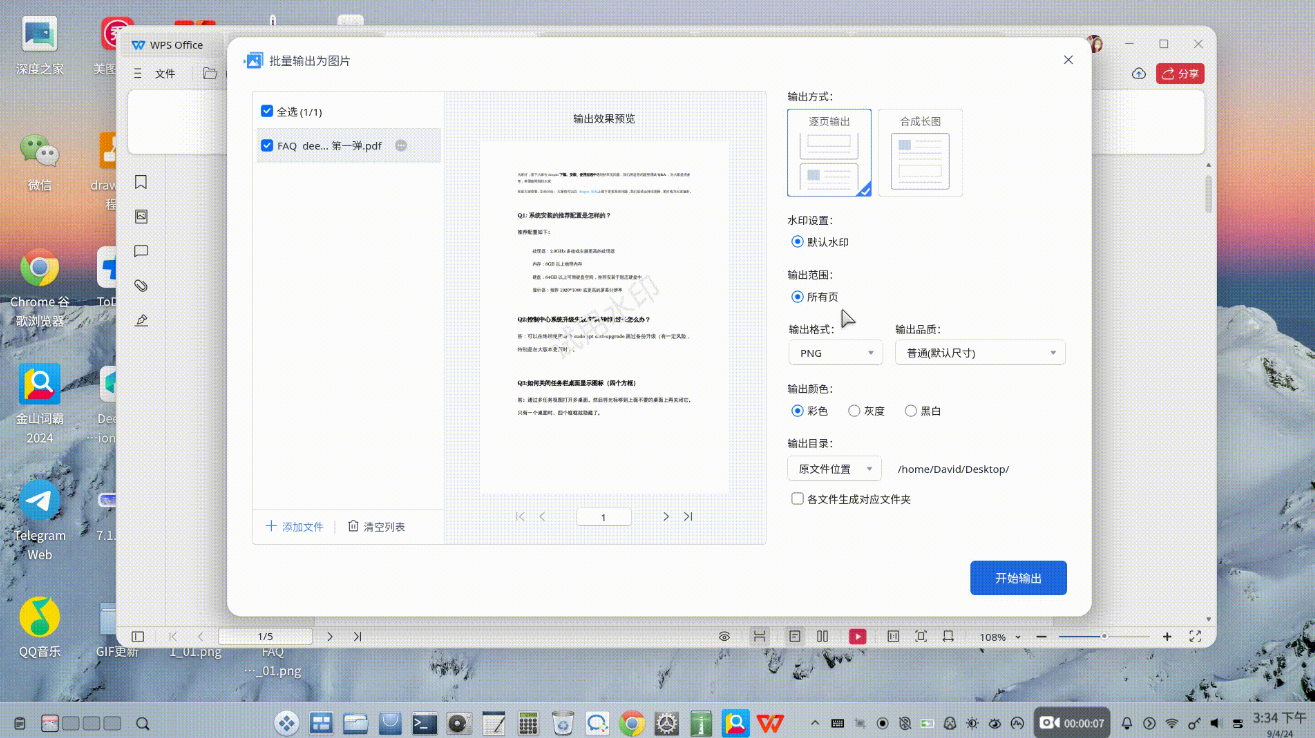Click the more options icon beside FAQ pdf
Viewport: 1315px width, 738px height.
(401, 146)
